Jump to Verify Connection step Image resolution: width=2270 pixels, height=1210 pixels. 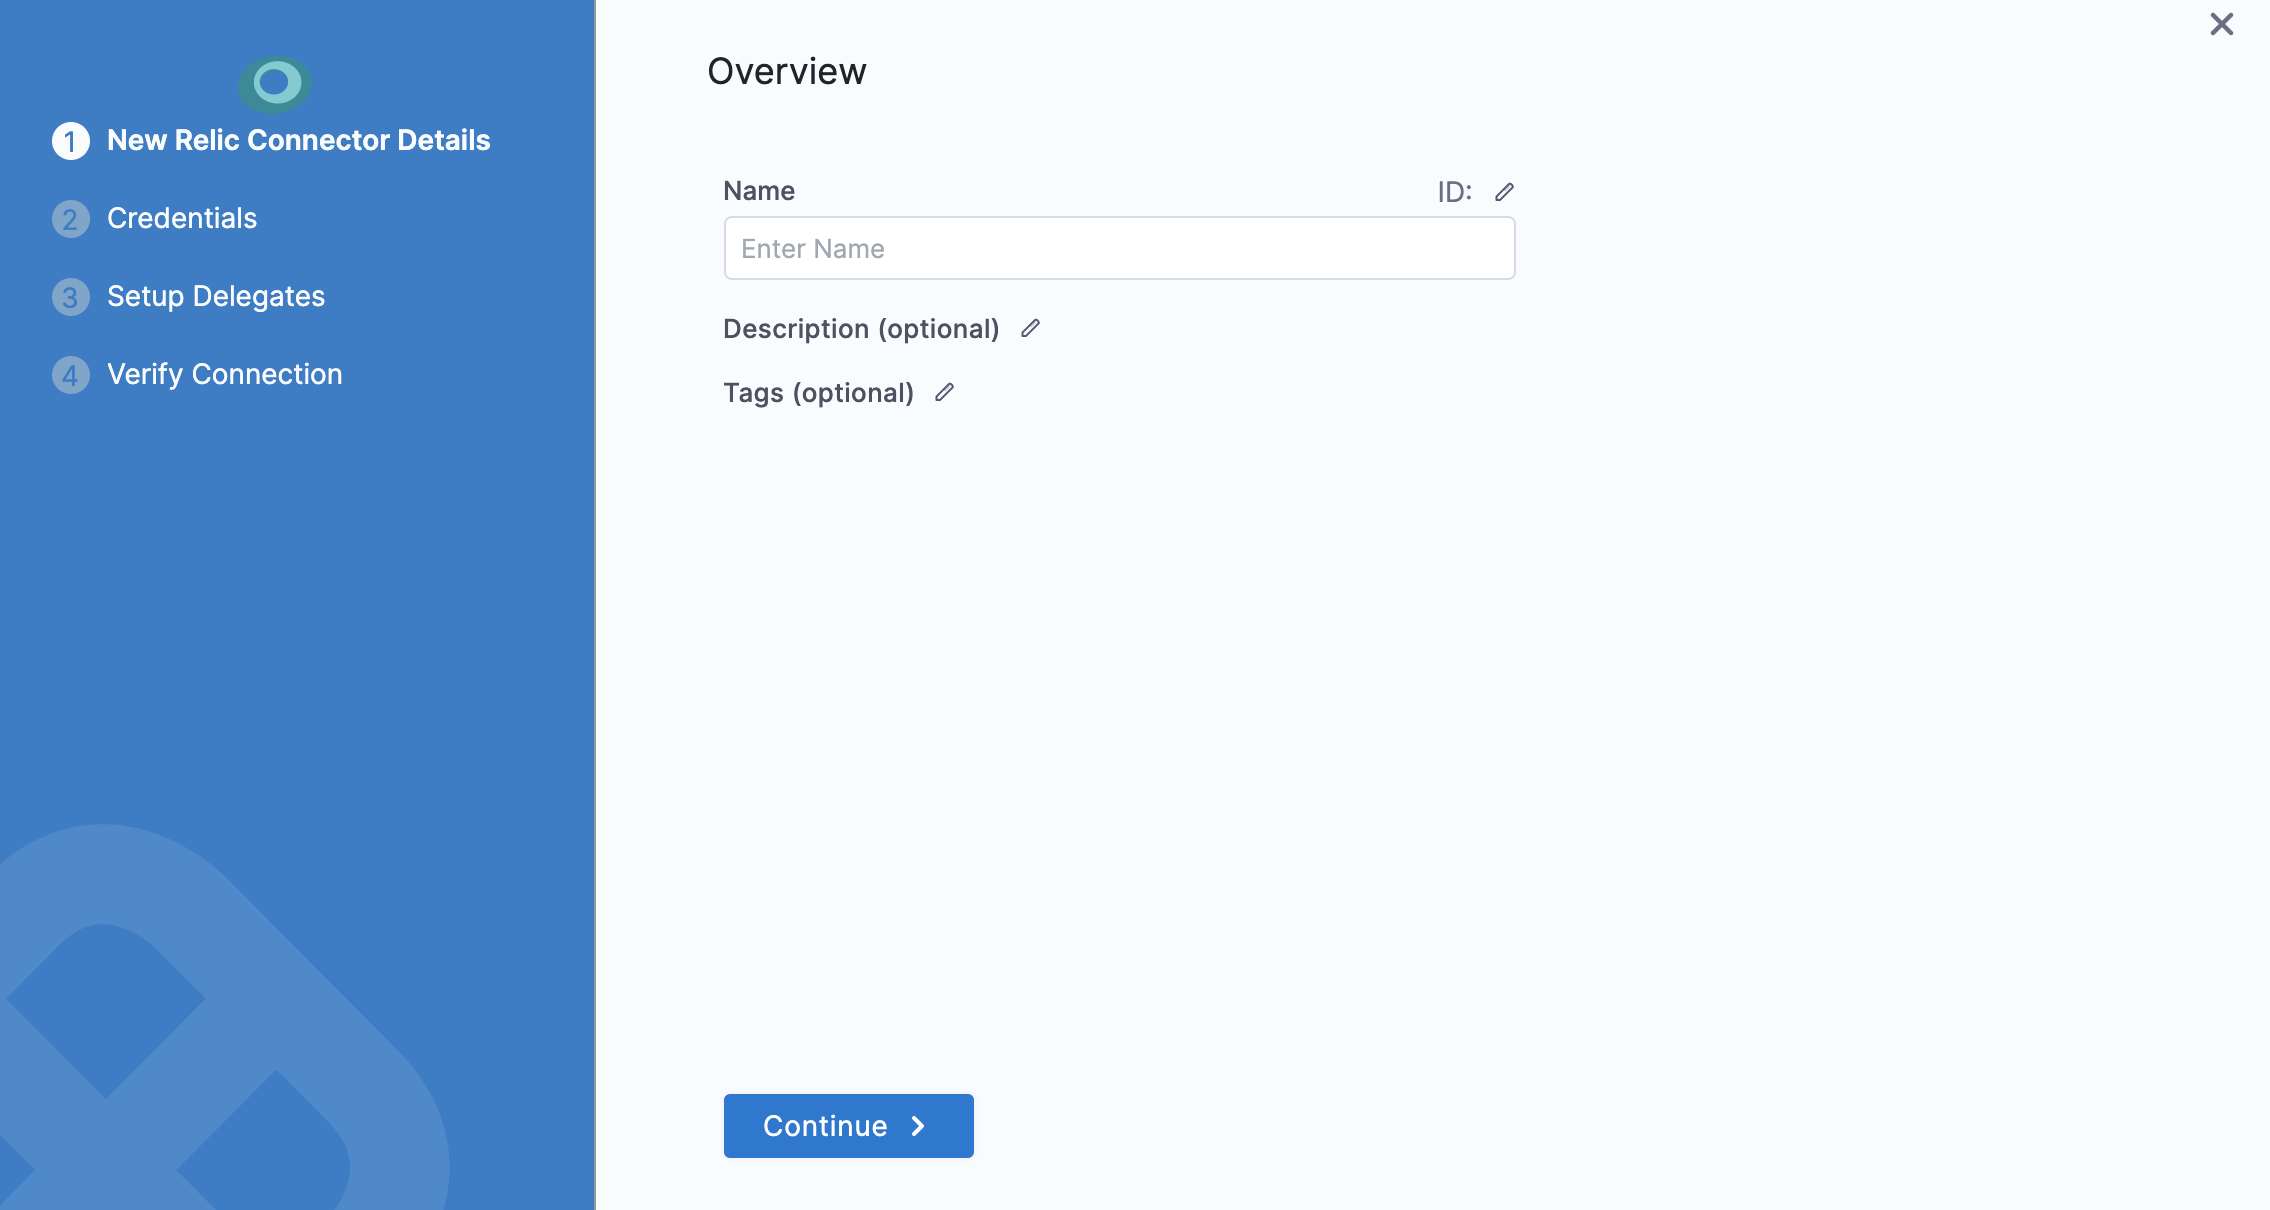(224, 375)
